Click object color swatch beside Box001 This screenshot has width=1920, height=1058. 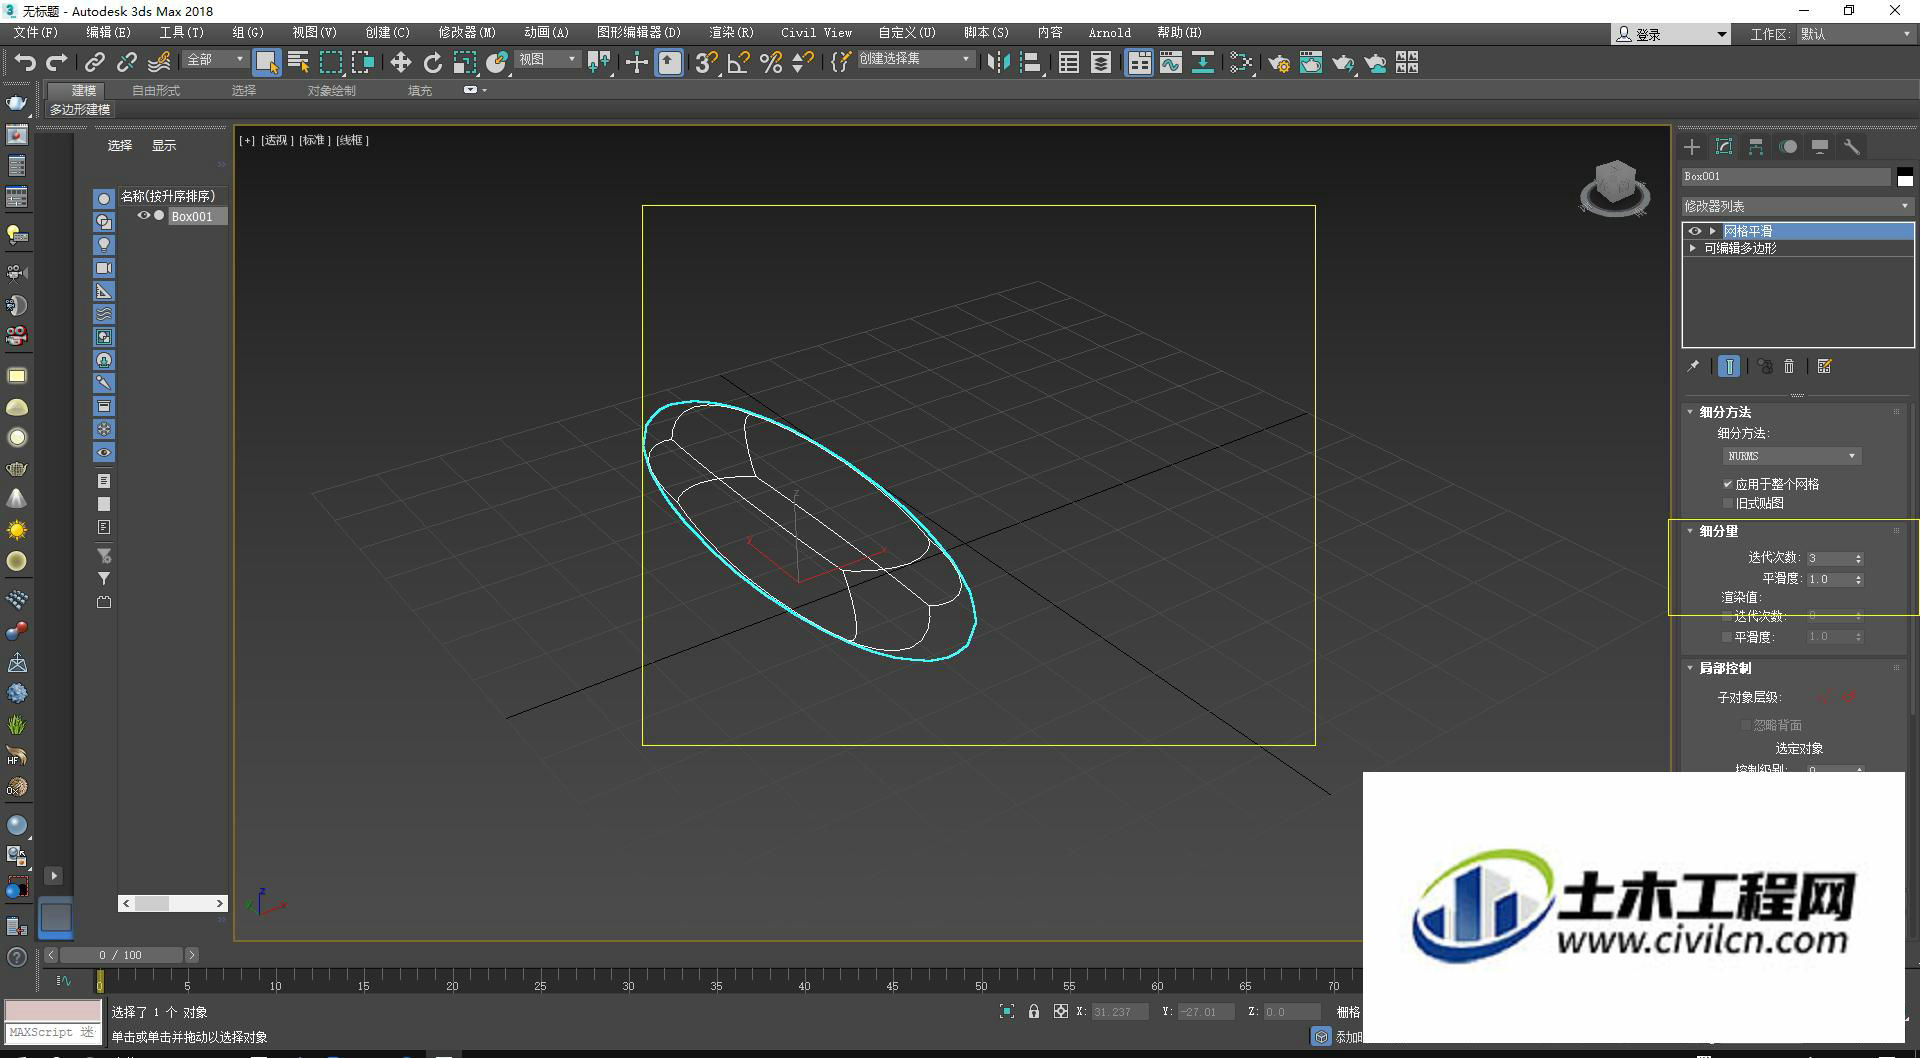pos(1905,177)
